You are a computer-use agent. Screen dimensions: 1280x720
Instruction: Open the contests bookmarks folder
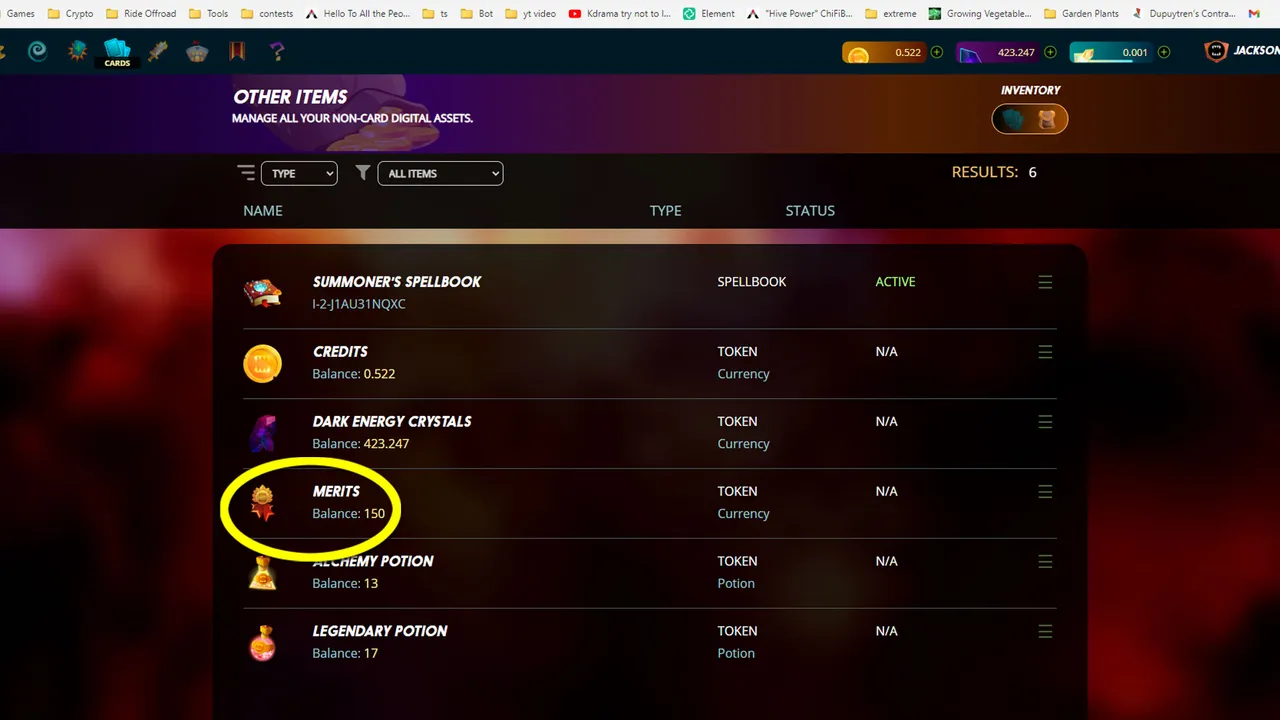point(267,14)
